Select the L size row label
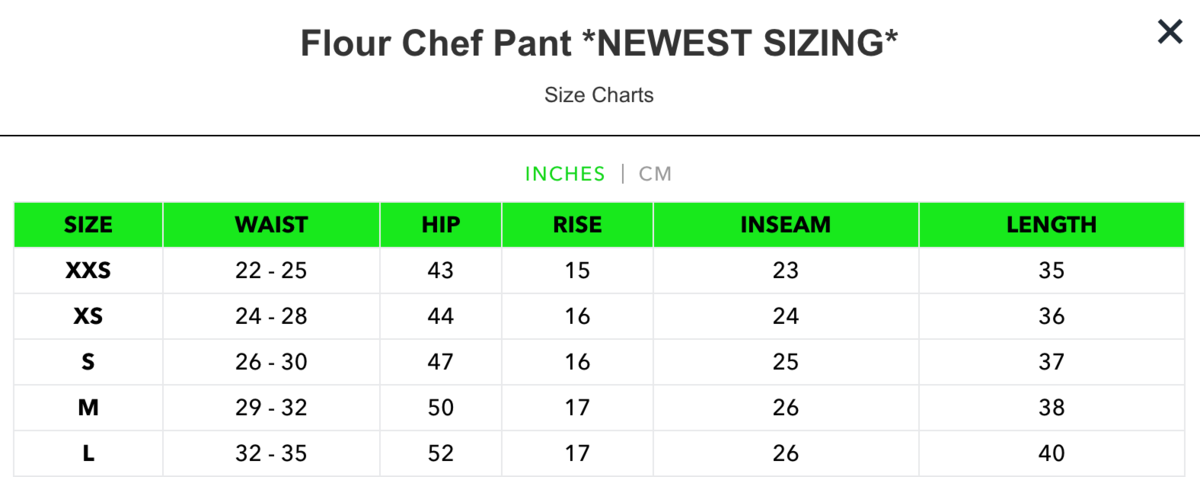Image resolution: width=1200 pixels, height=477 pixels. tap(88, 454)
